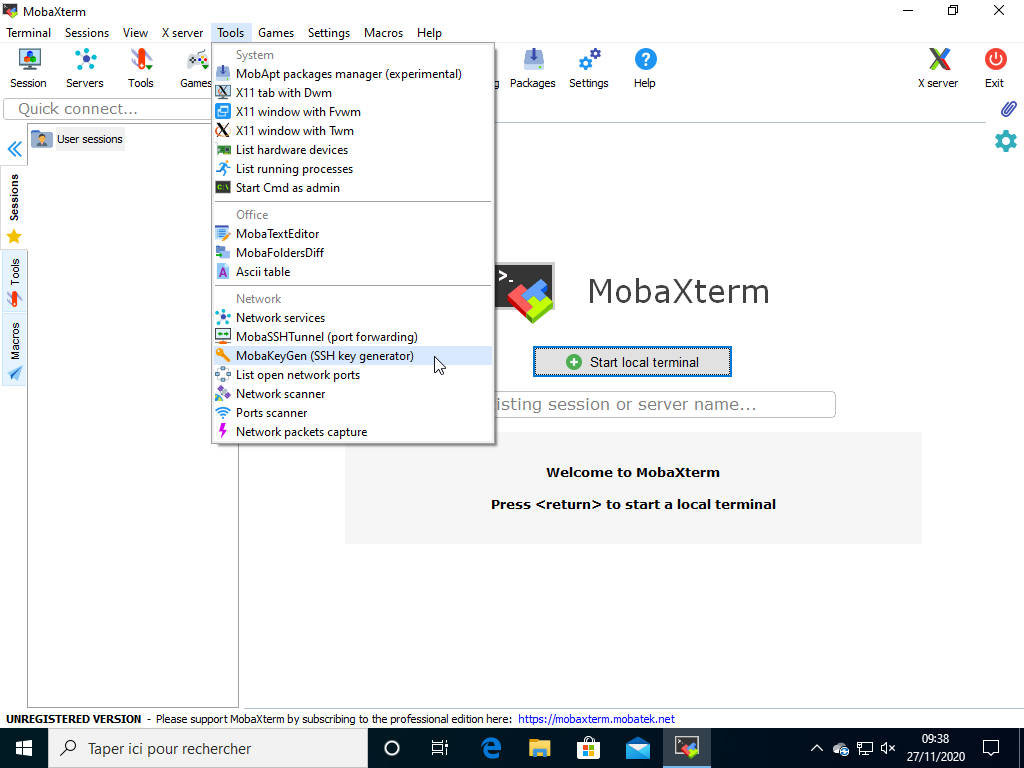Open the Games menu
This screenshot has height=768, width=1024.
276,33
